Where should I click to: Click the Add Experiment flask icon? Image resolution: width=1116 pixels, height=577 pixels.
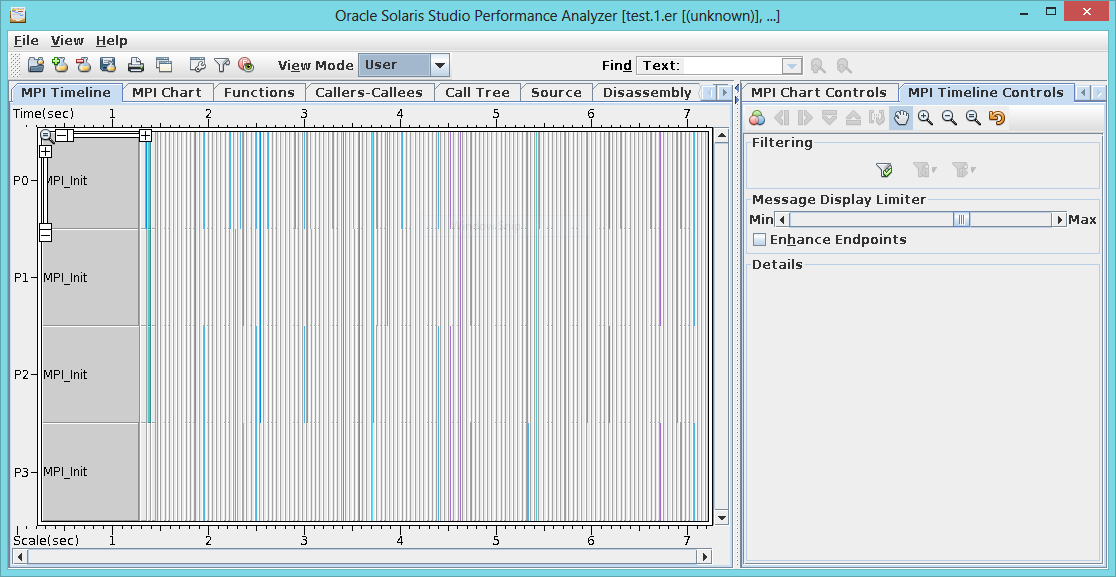pos(59,65)
